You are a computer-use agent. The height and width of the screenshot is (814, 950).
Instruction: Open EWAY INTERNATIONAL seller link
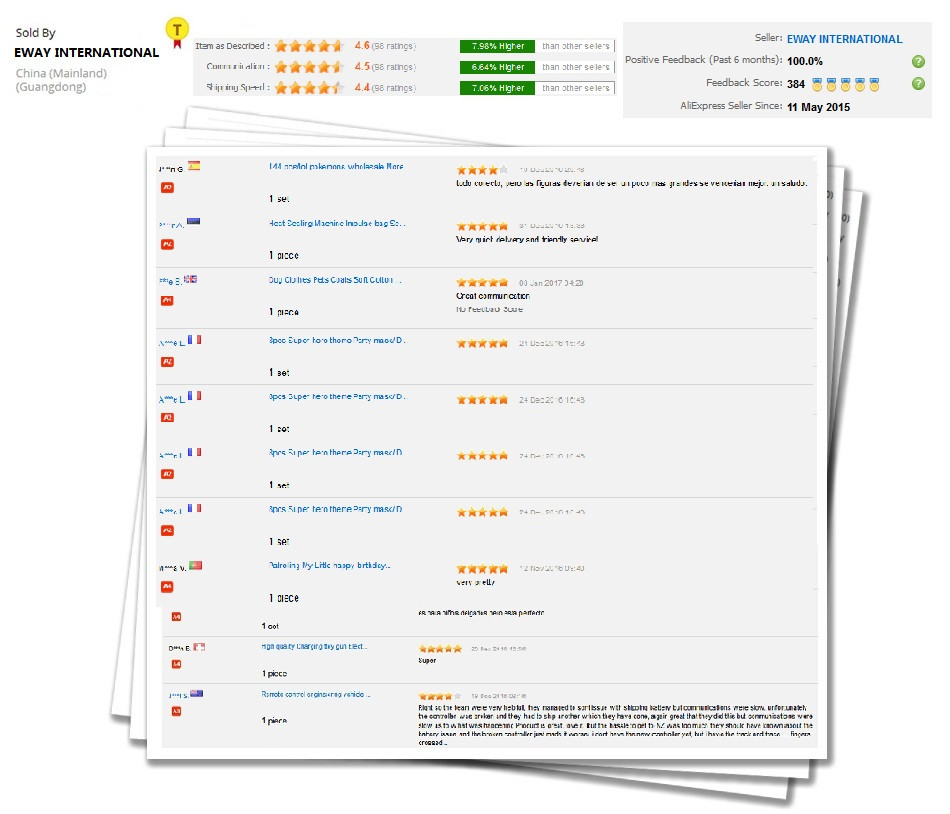[x=844, y=39]
